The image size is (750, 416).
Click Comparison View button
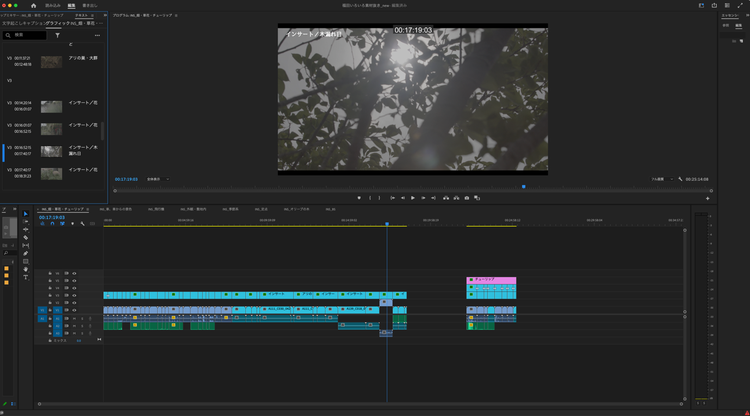coord(477,198)
